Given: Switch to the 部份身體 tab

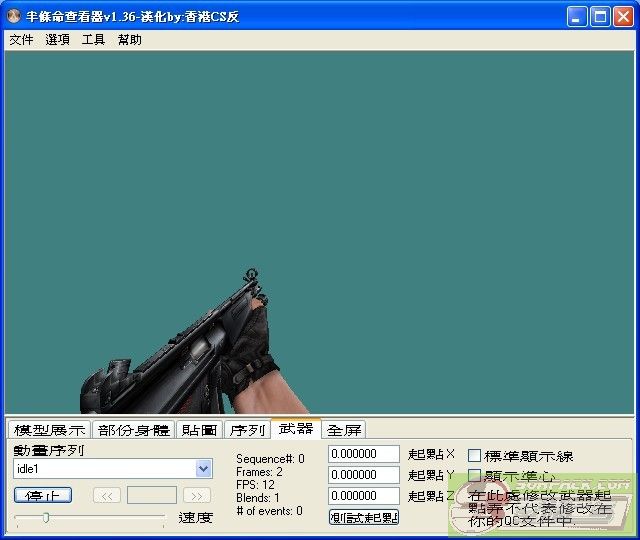Looking at the screenshot, I should point(133,430).
